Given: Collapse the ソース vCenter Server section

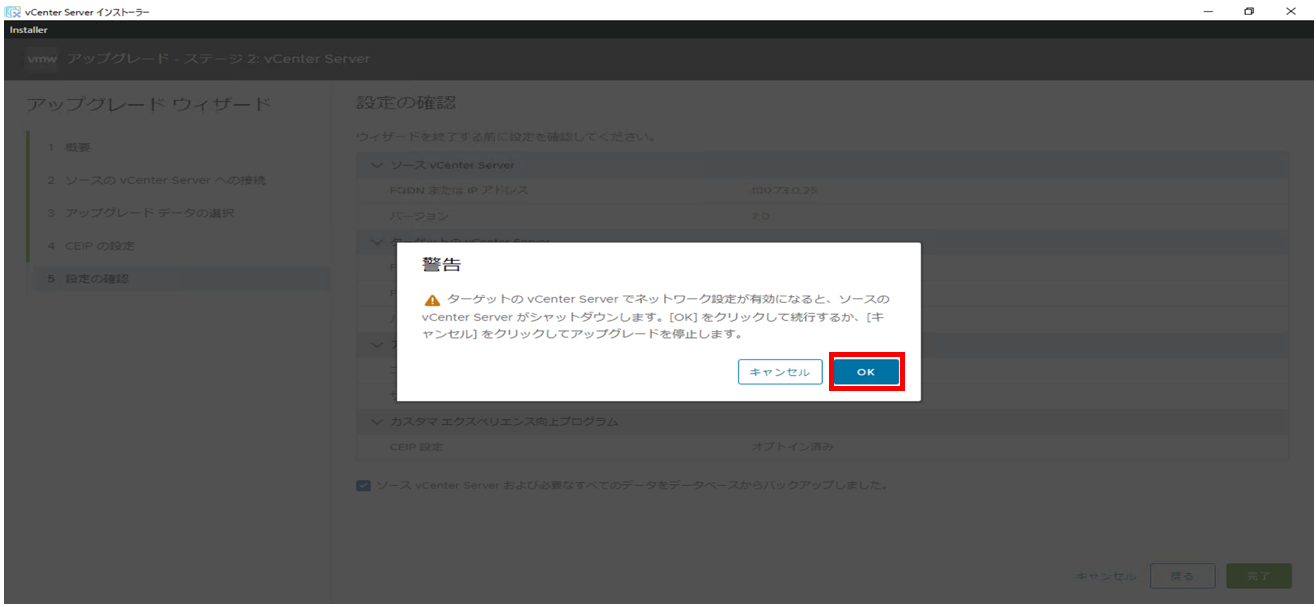Looking at the screenshot, I should click(x=378, y=165).
